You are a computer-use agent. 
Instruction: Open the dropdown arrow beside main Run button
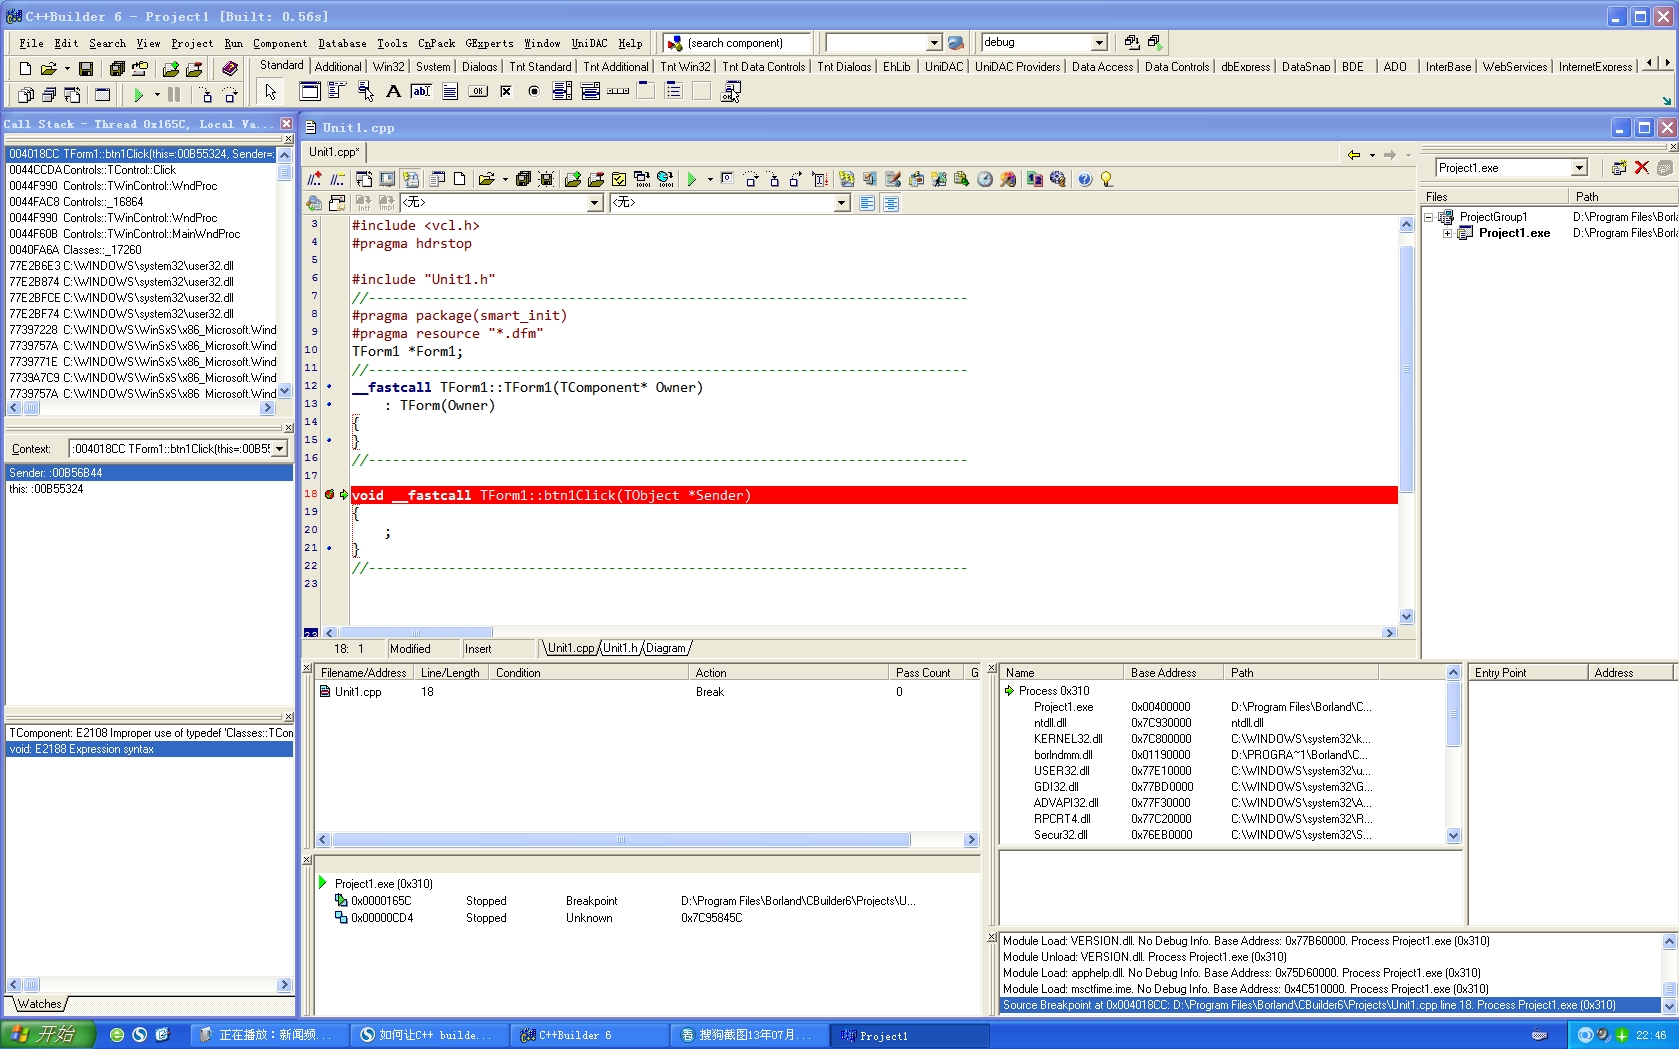(157, 95)
